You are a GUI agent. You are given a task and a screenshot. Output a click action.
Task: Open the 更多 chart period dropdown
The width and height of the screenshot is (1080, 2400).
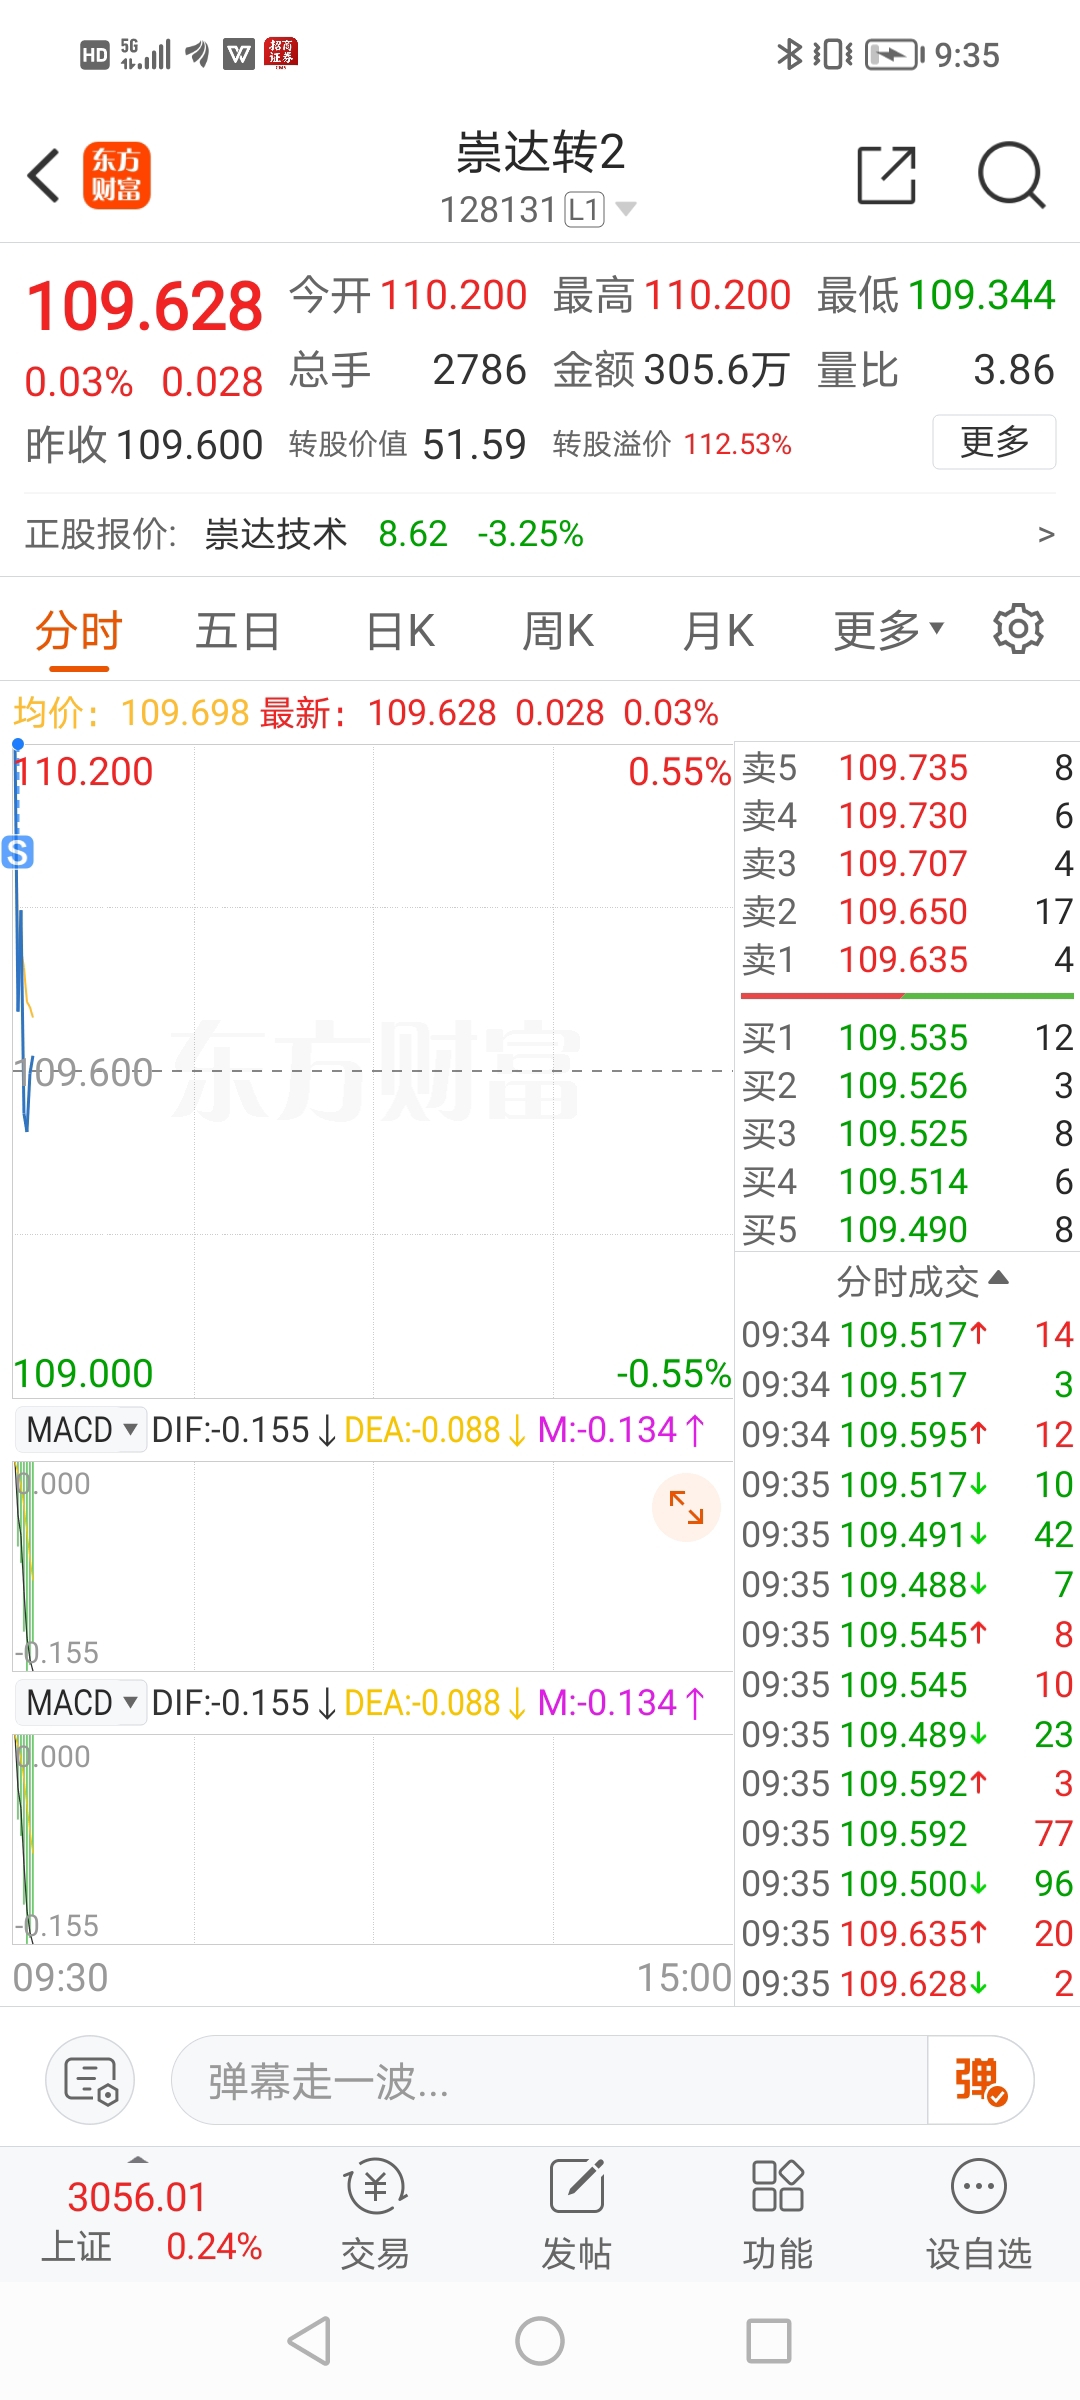[x=889, y=630]
